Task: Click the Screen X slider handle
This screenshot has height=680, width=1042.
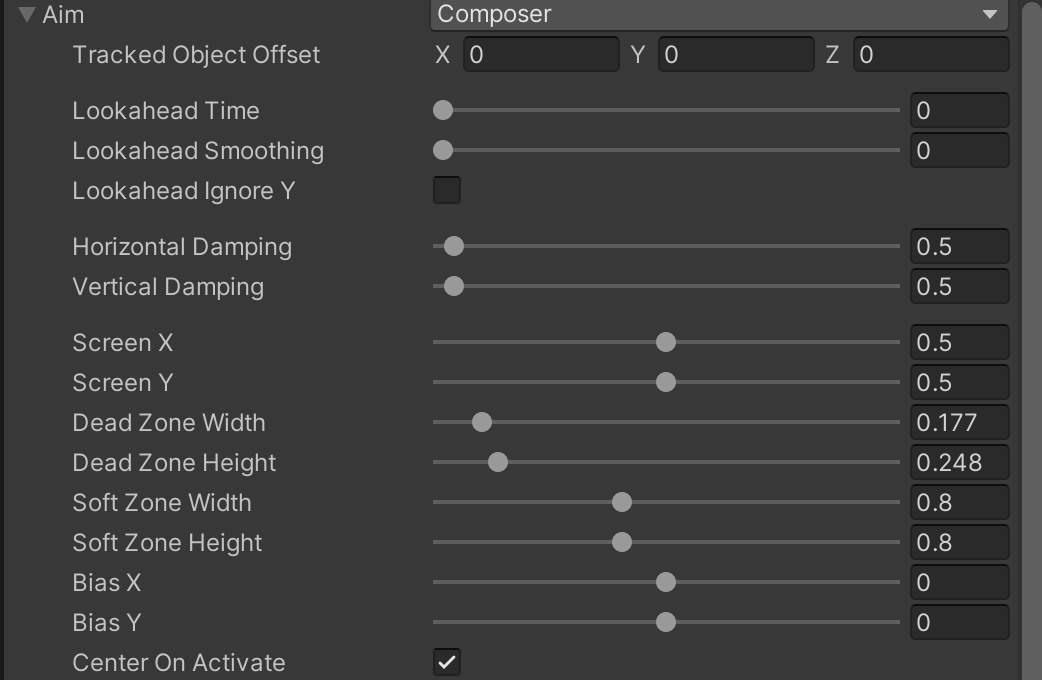Action: pyautogui.click(x=666, y=342)
